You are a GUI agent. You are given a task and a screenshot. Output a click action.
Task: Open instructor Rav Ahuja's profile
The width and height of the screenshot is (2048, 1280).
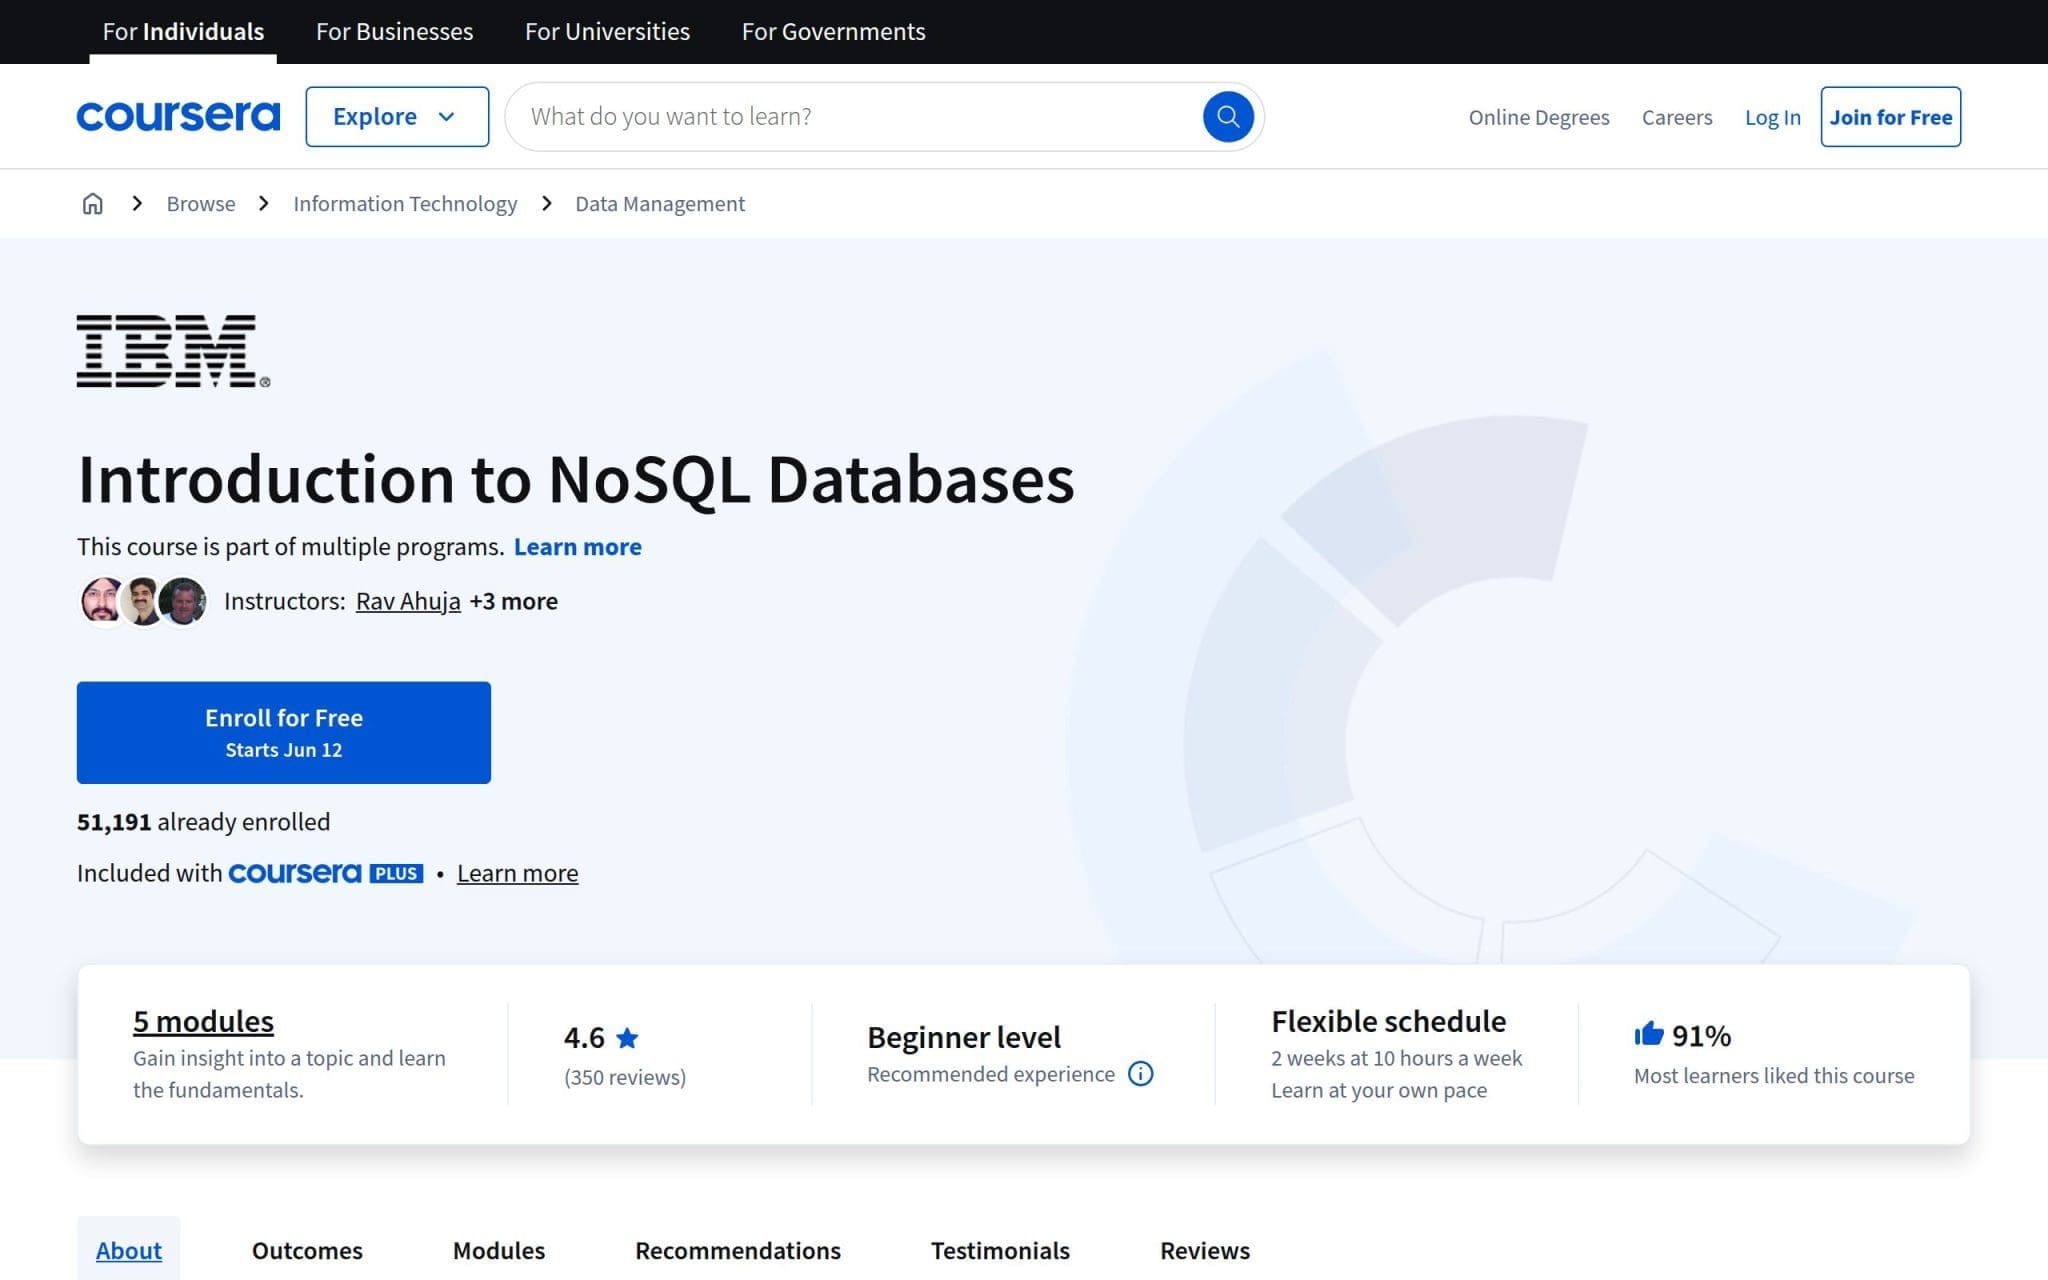pyautogui.click(x=408, y=601)
